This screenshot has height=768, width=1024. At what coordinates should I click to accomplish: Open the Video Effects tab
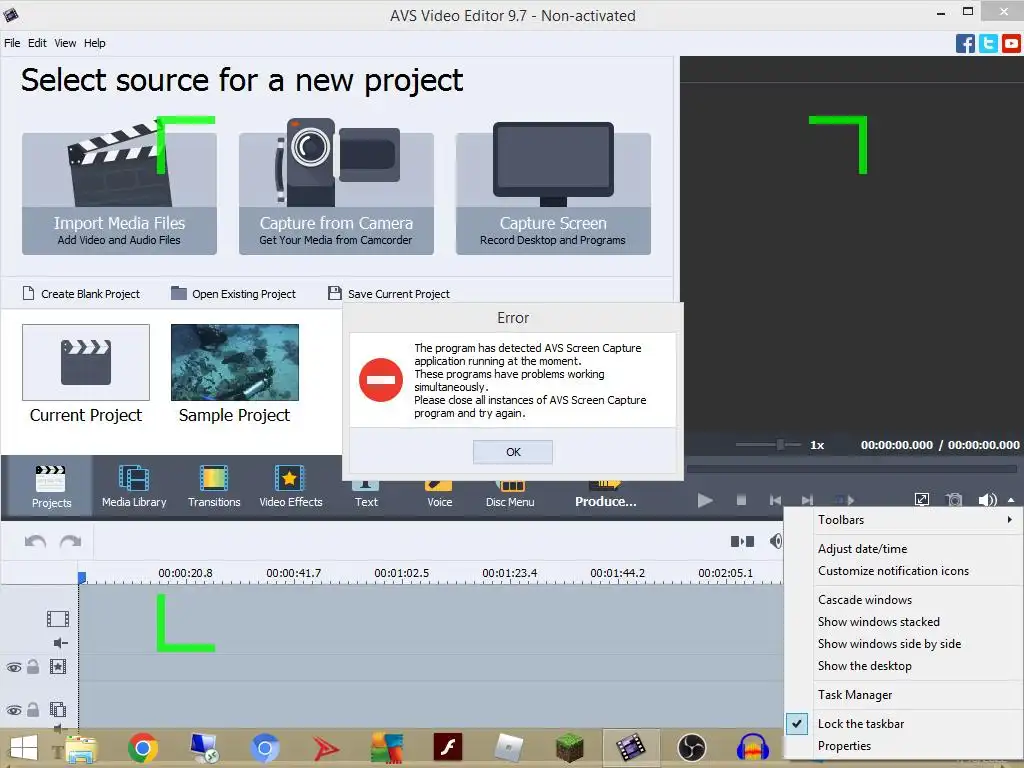tap(291, 486)
